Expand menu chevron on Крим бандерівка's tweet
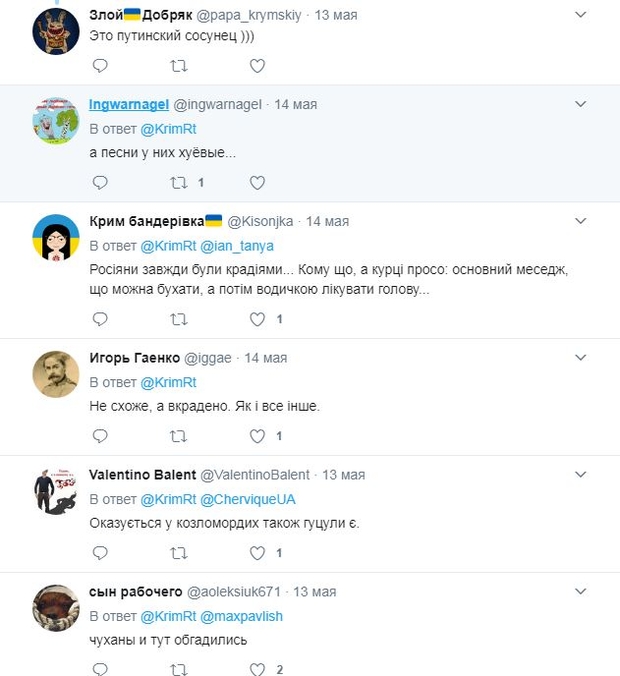 pyautogui.click(x=580, y=220)
